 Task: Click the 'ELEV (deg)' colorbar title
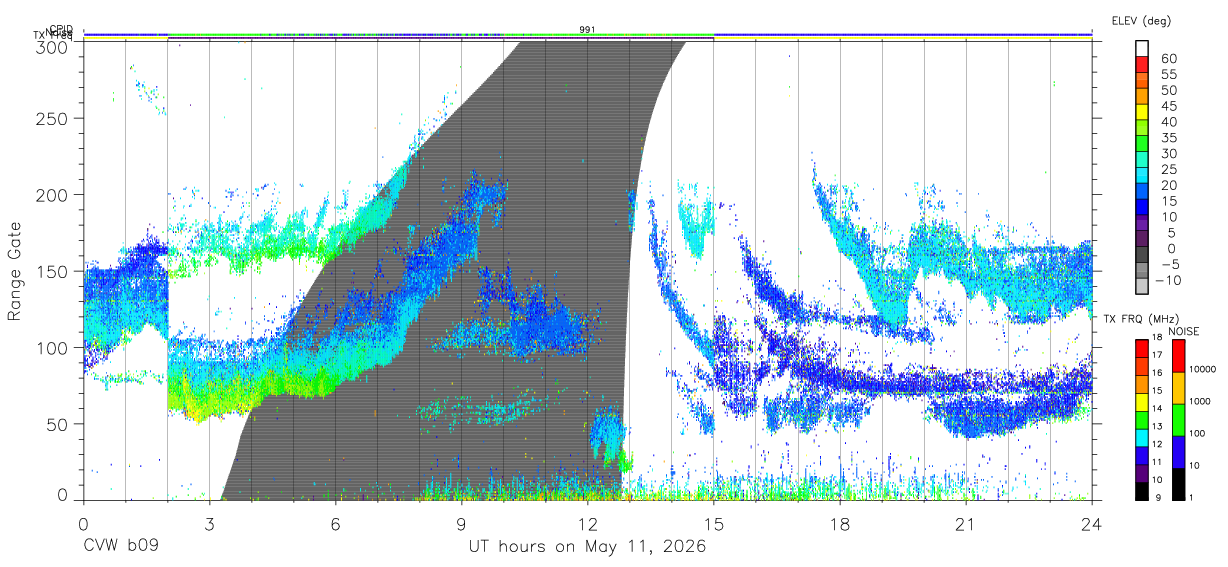pyautogui.click(x=1140, y=20)
